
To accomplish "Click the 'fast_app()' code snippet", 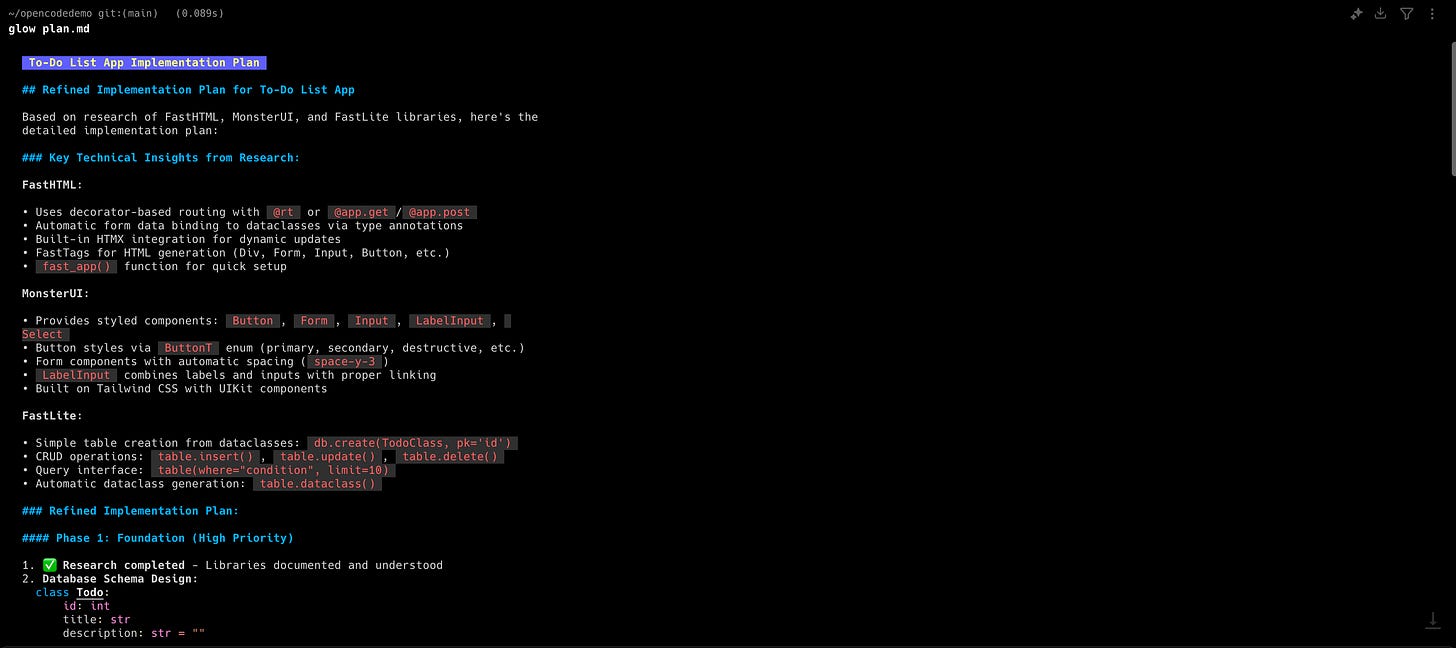I will [x=76, y=267].
